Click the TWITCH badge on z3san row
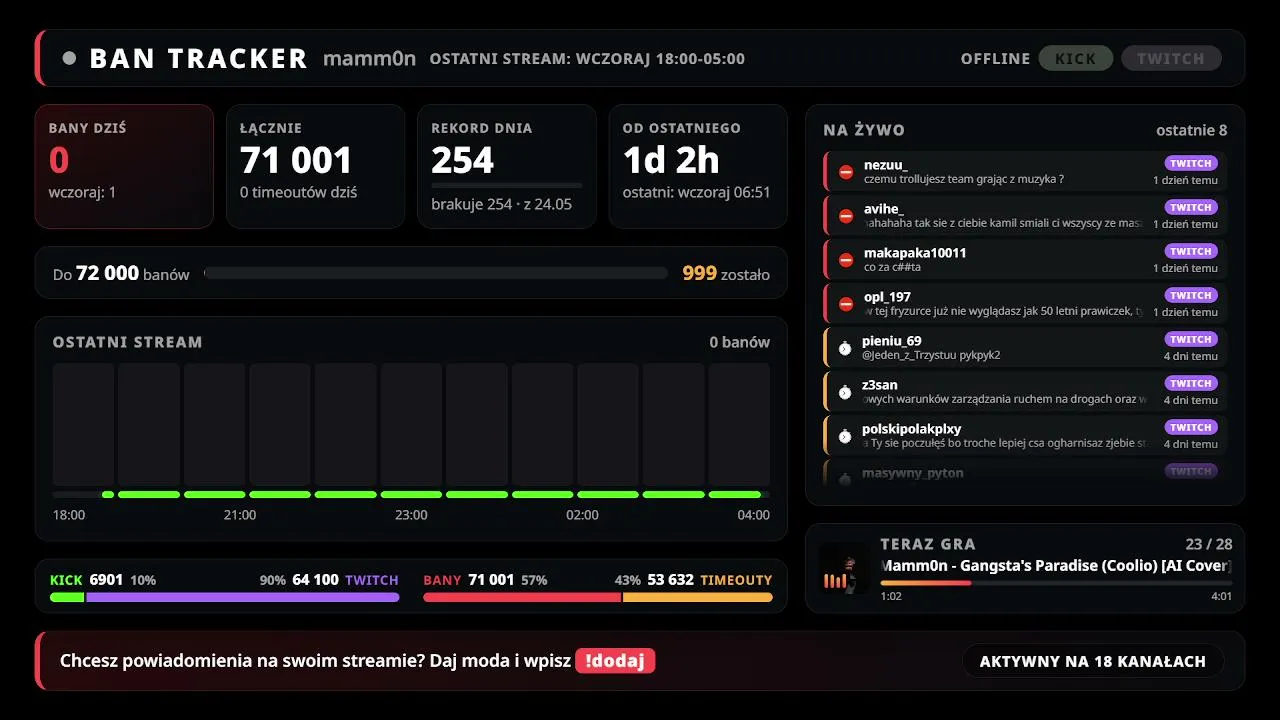Image resolution: width=1280 pixels, height=720 pixels. pyautogui.click(x=1191, y=383)
